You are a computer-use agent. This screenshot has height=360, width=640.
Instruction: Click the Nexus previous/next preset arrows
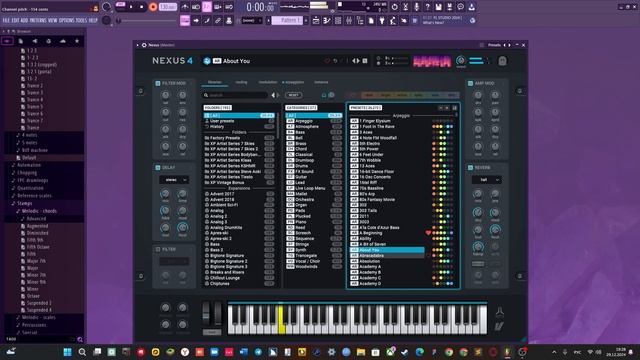tap(356, 61)
